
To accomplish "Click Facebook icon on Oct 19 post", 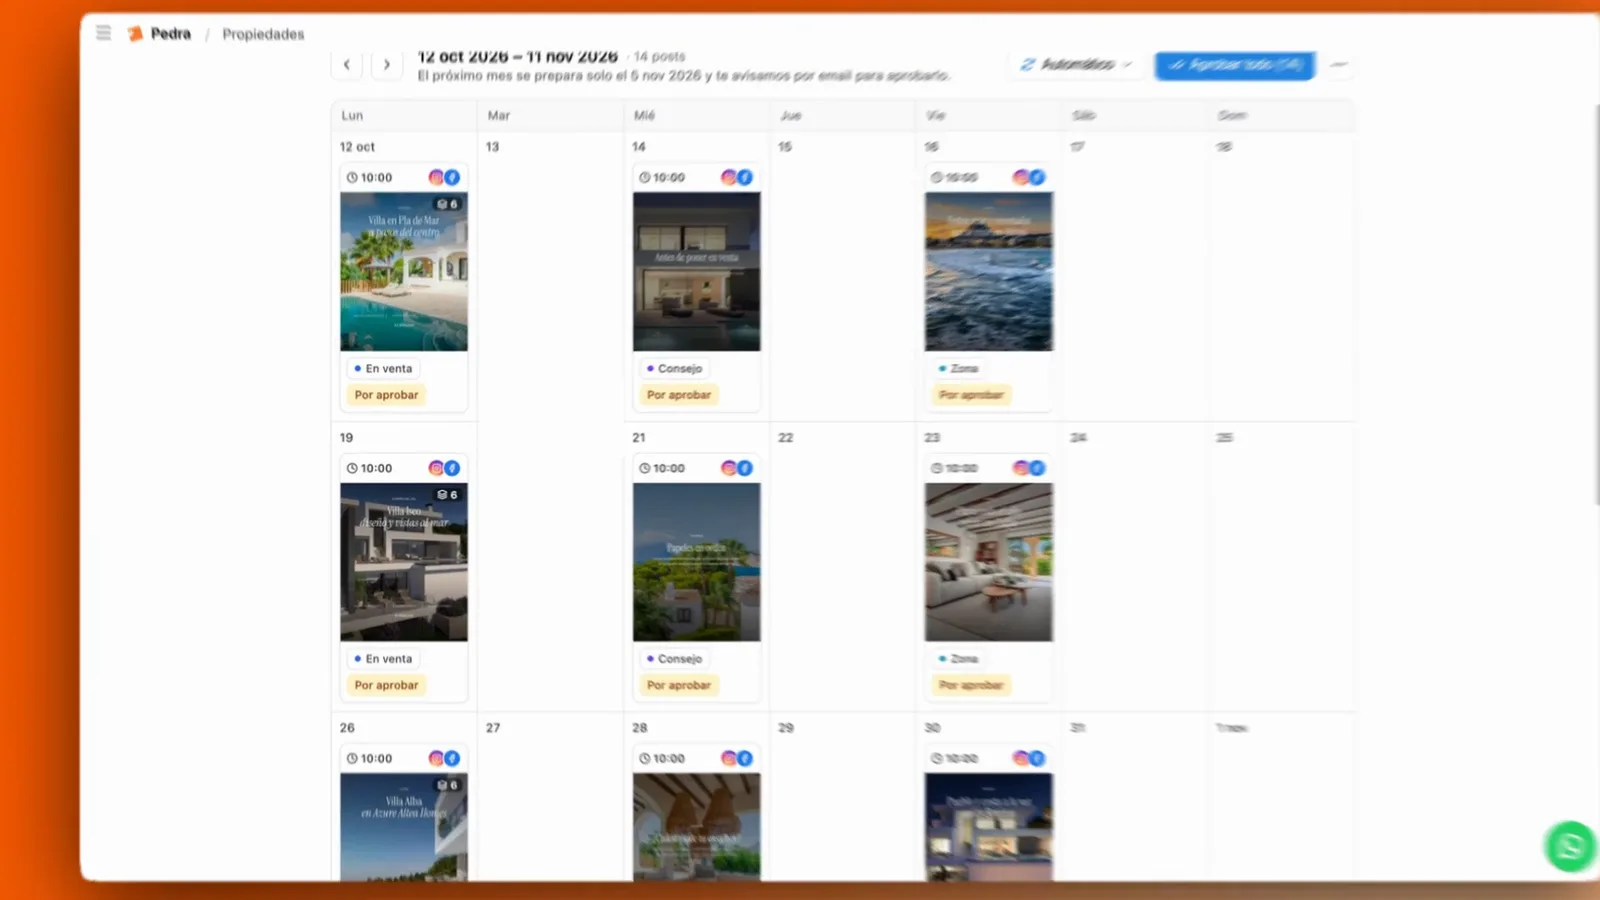I will point(452,468).
